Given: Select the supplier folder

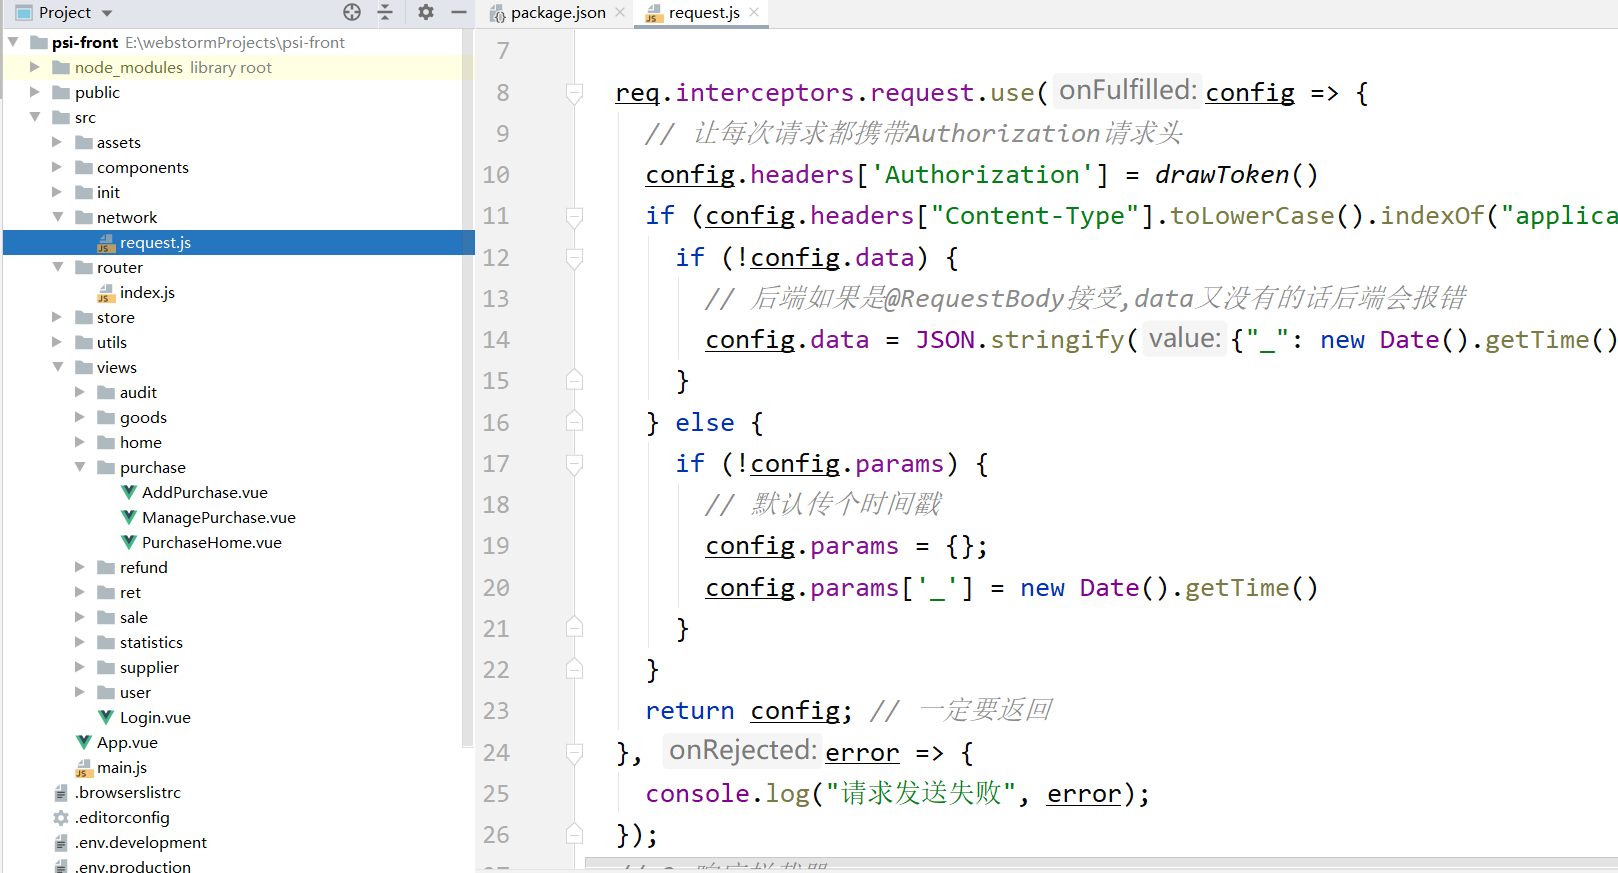Looking at the screenshot, I should coord(149,667).
